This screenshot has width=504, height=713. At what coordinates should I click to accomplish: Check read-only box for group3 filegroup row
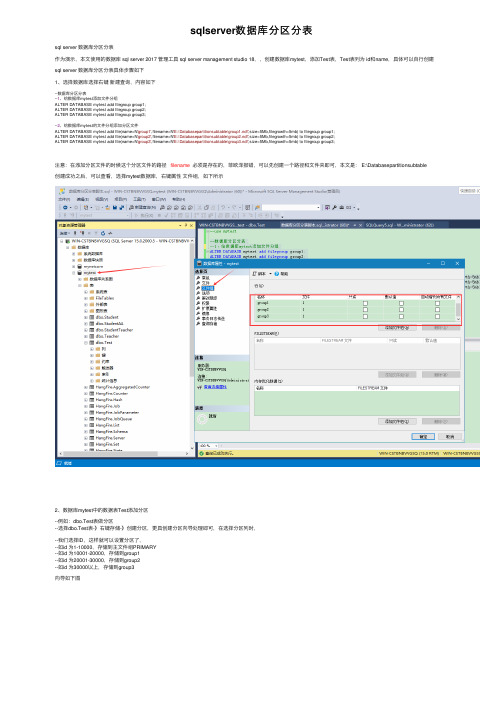click(x=365, y=316)
